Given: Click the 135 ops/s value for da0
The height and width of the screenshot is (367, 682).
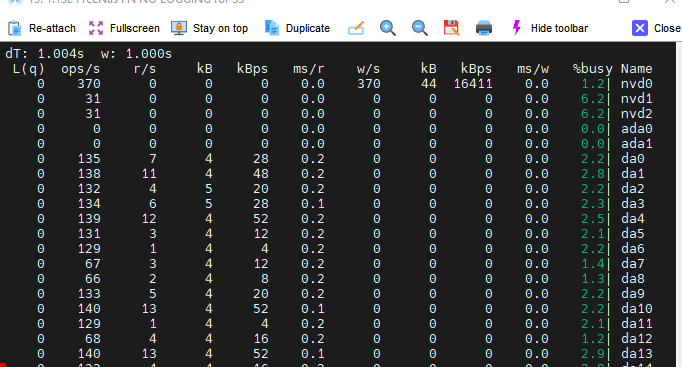Looking at the screenshot, I should [x=89, y=159].
